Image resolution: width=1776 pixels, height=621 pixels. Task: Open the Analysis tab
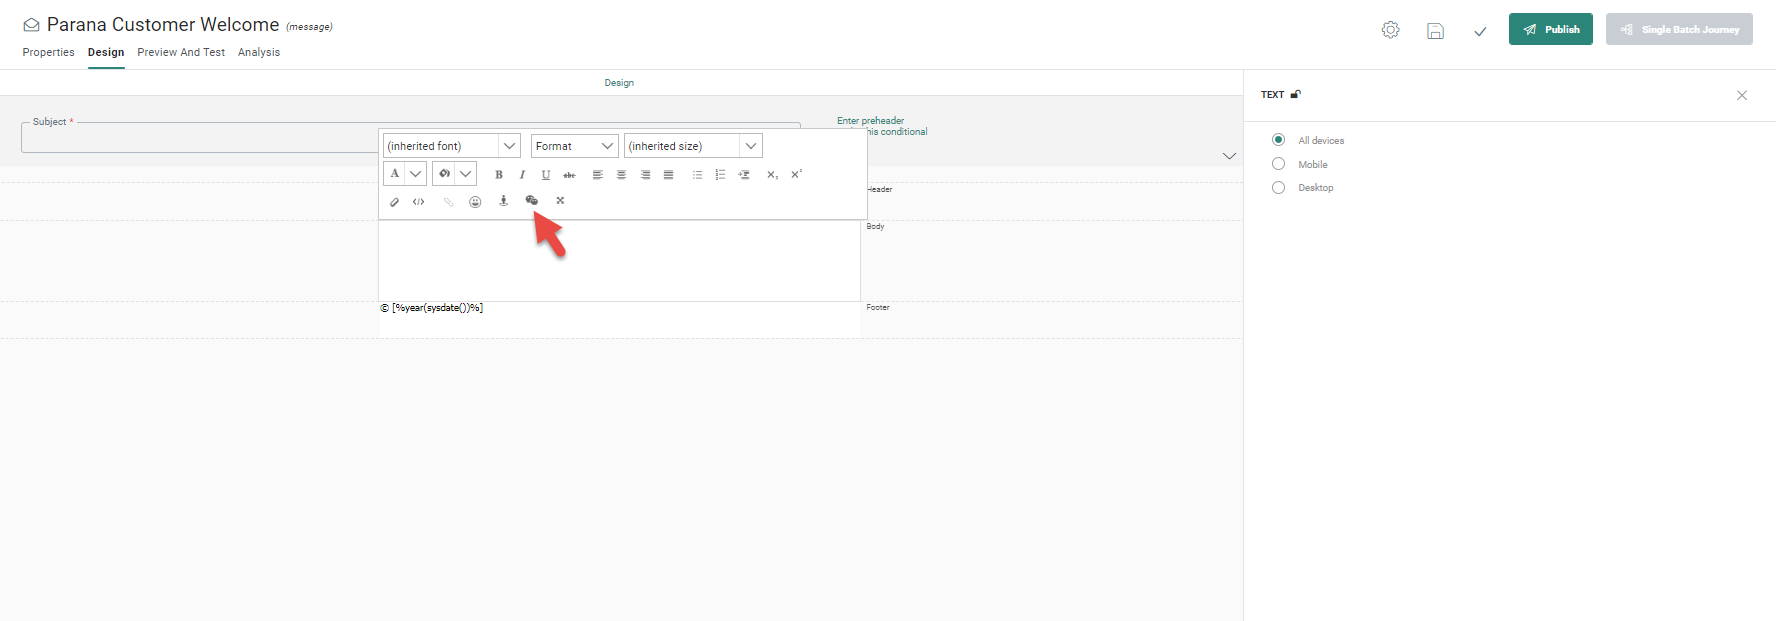pyautogui.click(x=259, y=52)
